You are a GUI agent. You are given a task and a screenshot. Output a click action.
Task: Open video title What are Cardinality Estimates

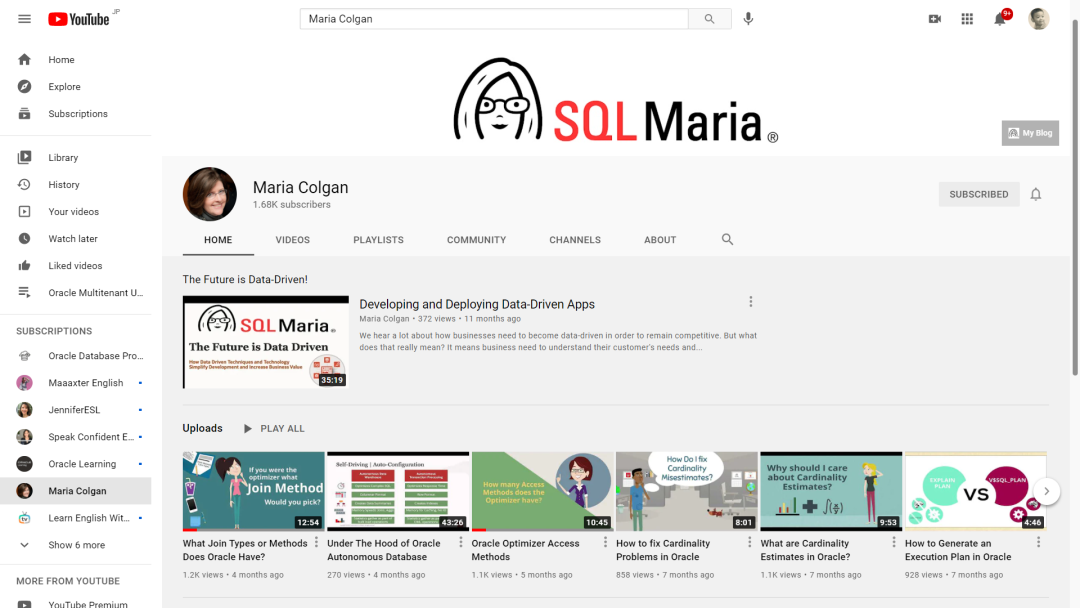(x=805, y=550)
